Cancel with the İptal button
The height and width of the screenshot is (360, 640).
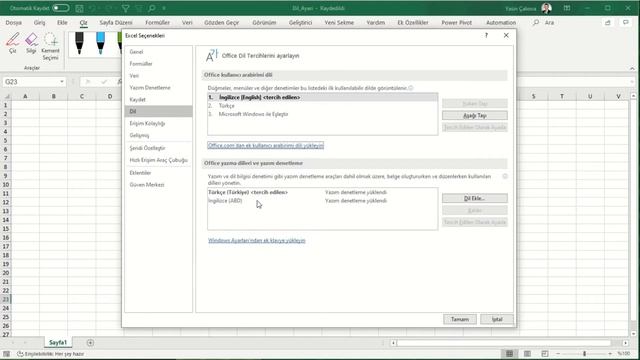coord(497,319)
